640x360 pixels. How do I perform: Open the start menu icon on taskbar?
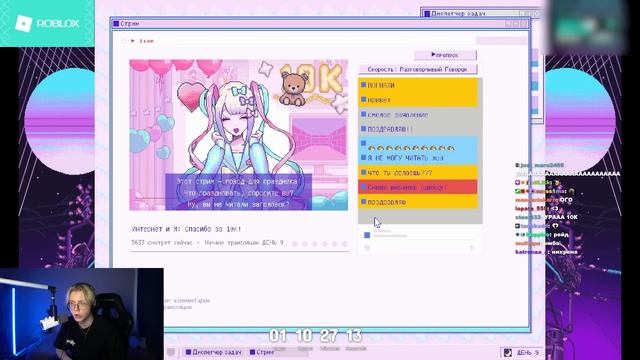tap(171, 352)
